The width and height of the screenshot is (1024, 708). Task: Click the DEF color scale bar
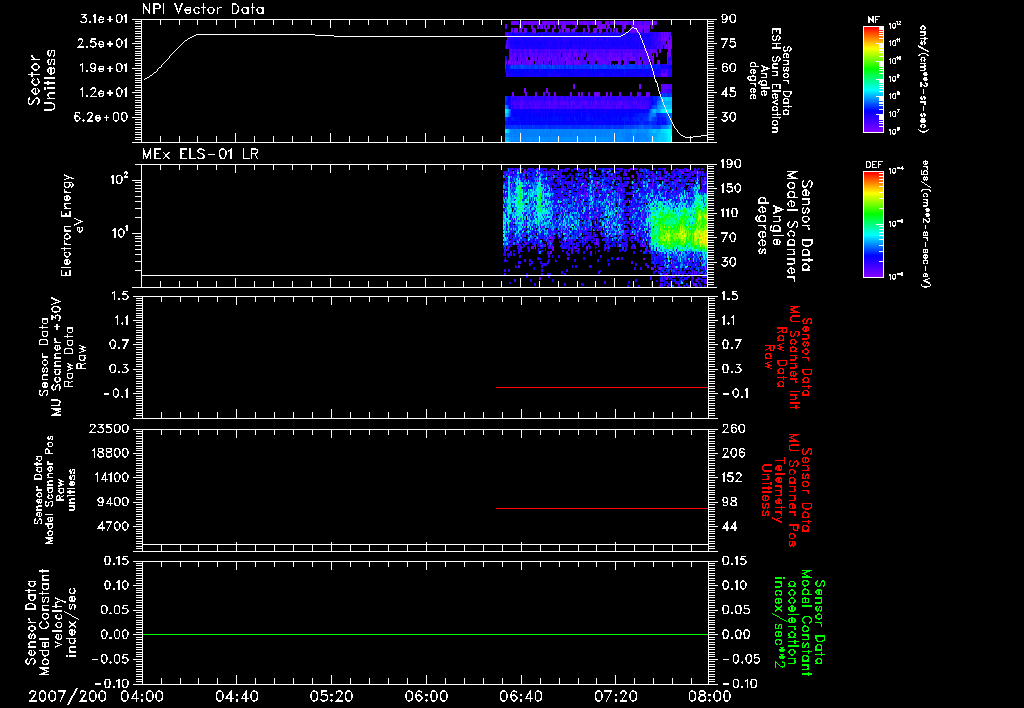873,223
